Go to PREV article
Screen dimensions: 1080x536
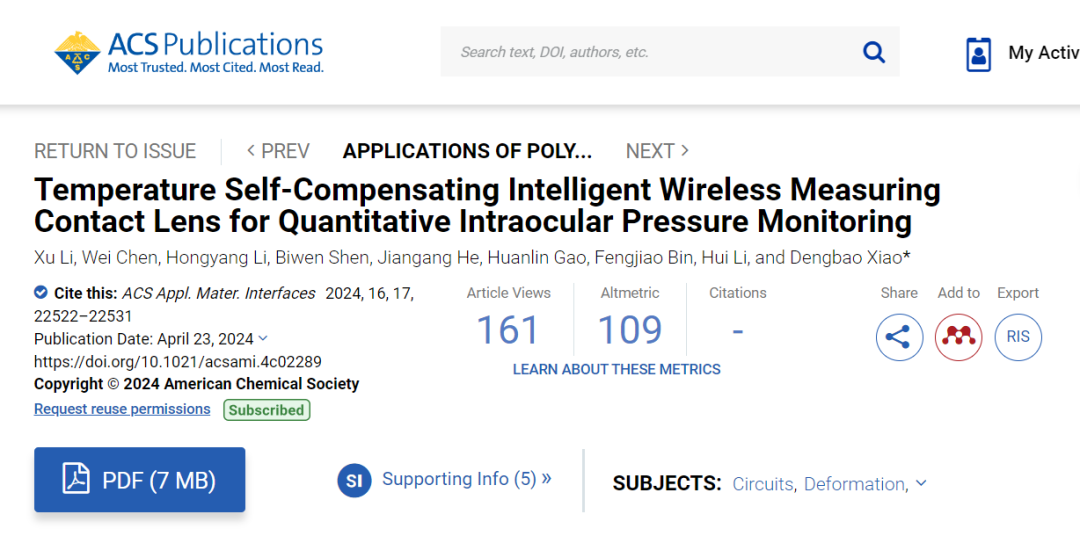click(278, 151)
